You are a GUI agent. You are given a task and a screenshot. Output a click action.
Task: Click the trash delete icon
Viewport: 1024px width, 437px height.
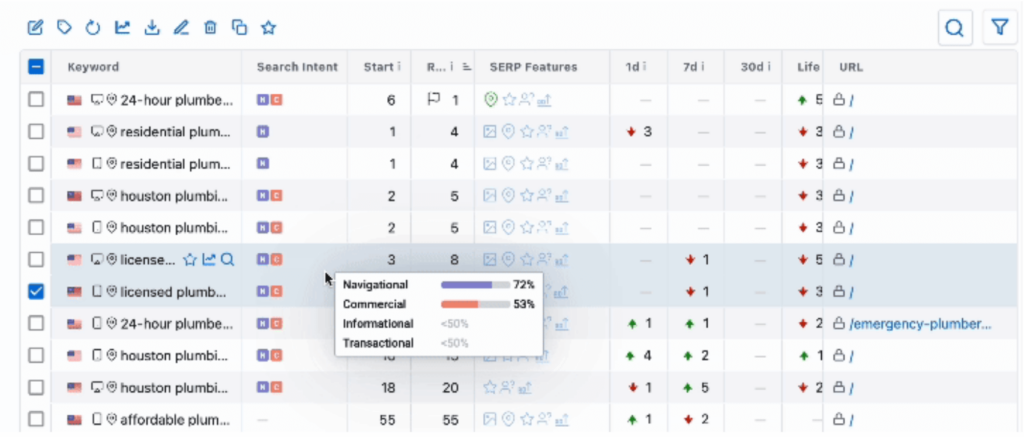[210, 27]
